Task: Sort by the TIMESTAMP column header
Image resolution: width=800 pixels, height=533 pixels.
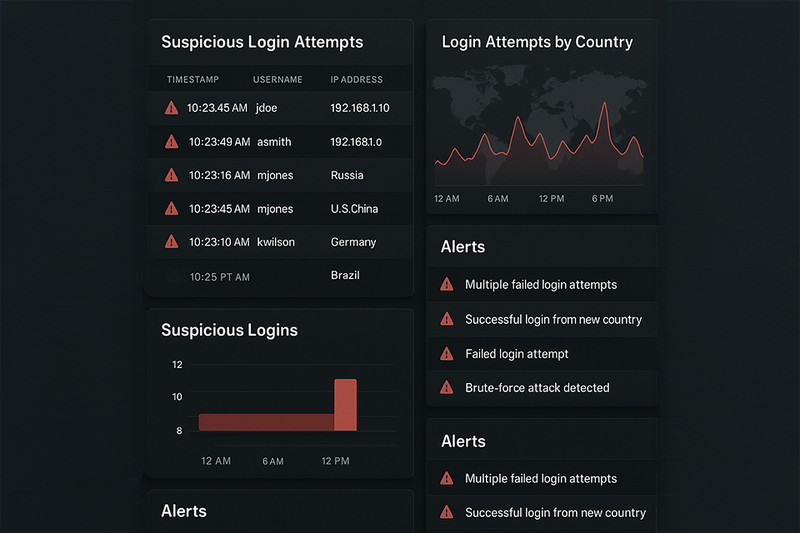Action: 193,79
